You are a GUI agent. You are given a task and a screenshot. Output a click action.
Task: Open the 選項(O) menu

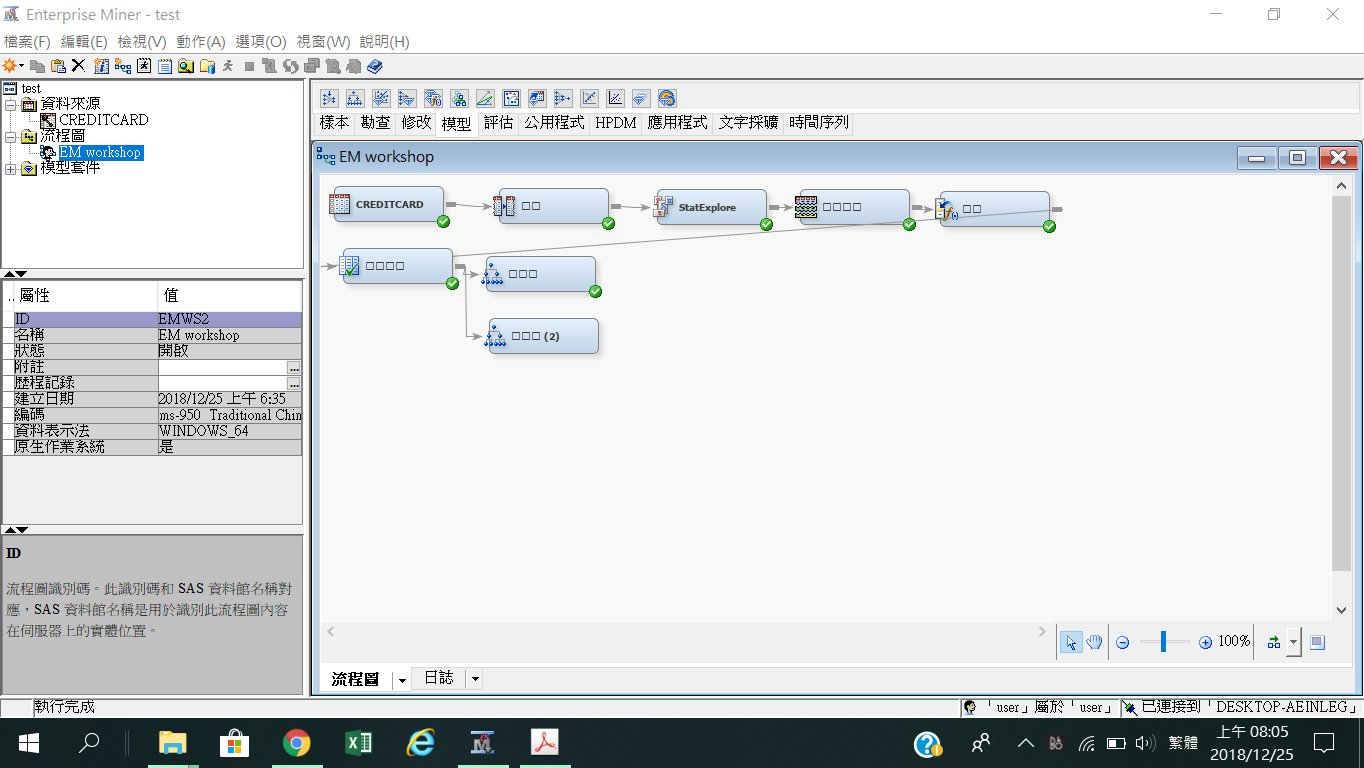261,42
